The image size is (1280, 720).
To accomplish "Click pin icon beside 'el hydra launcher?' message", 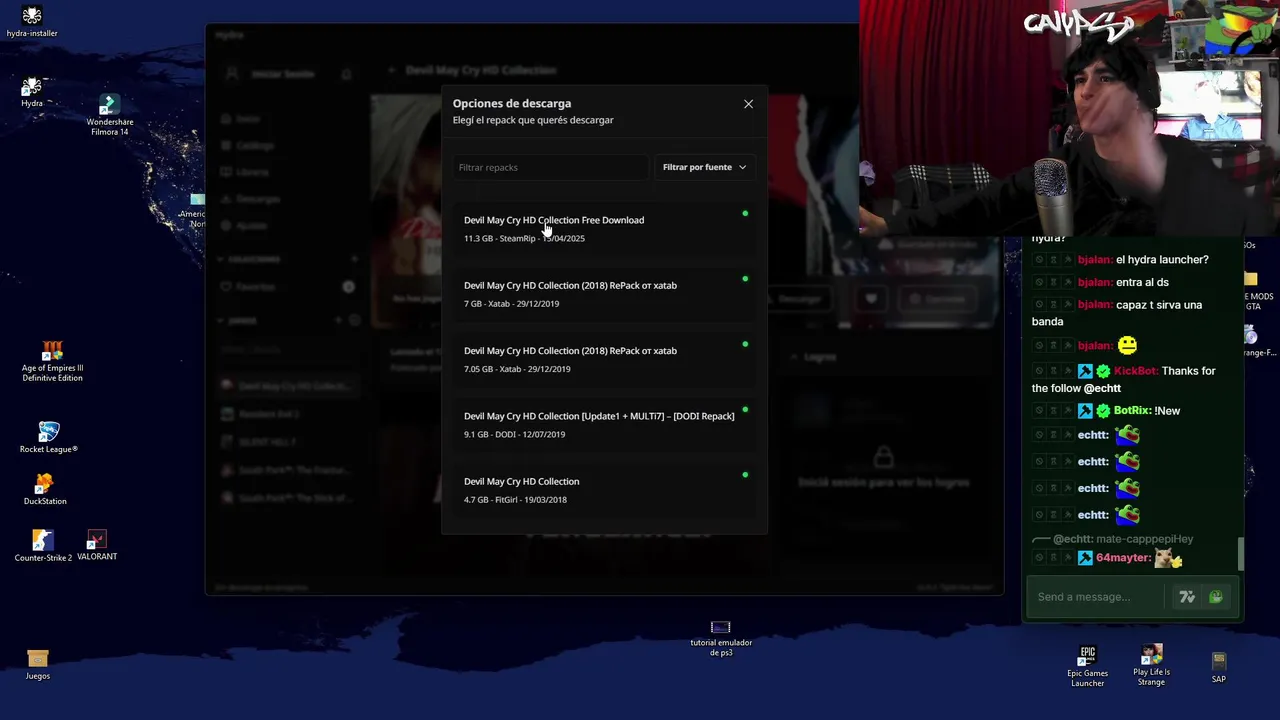I will click(x=1067, y=260).
